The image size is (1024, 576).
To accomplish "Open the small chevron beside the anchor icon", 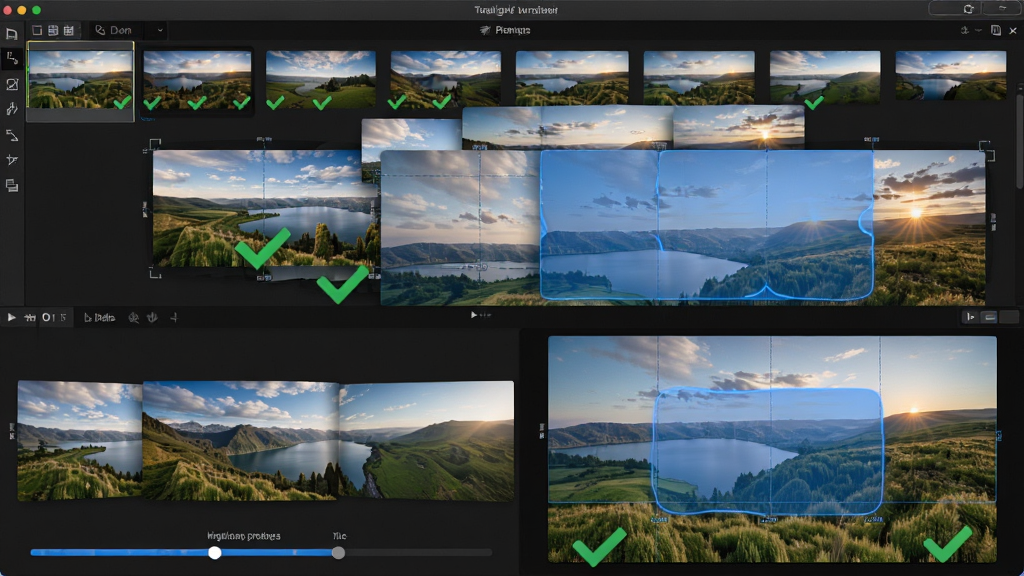I will pos(978,30).
